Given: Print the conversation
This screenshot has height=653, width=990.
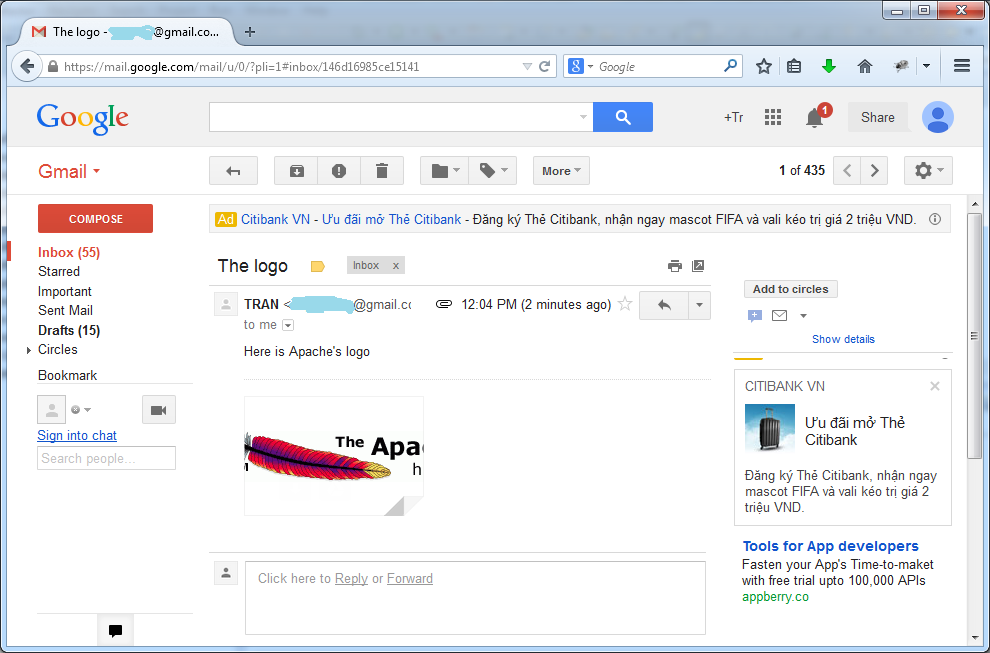Looking at the screenshot, I should tap(675, 266).
